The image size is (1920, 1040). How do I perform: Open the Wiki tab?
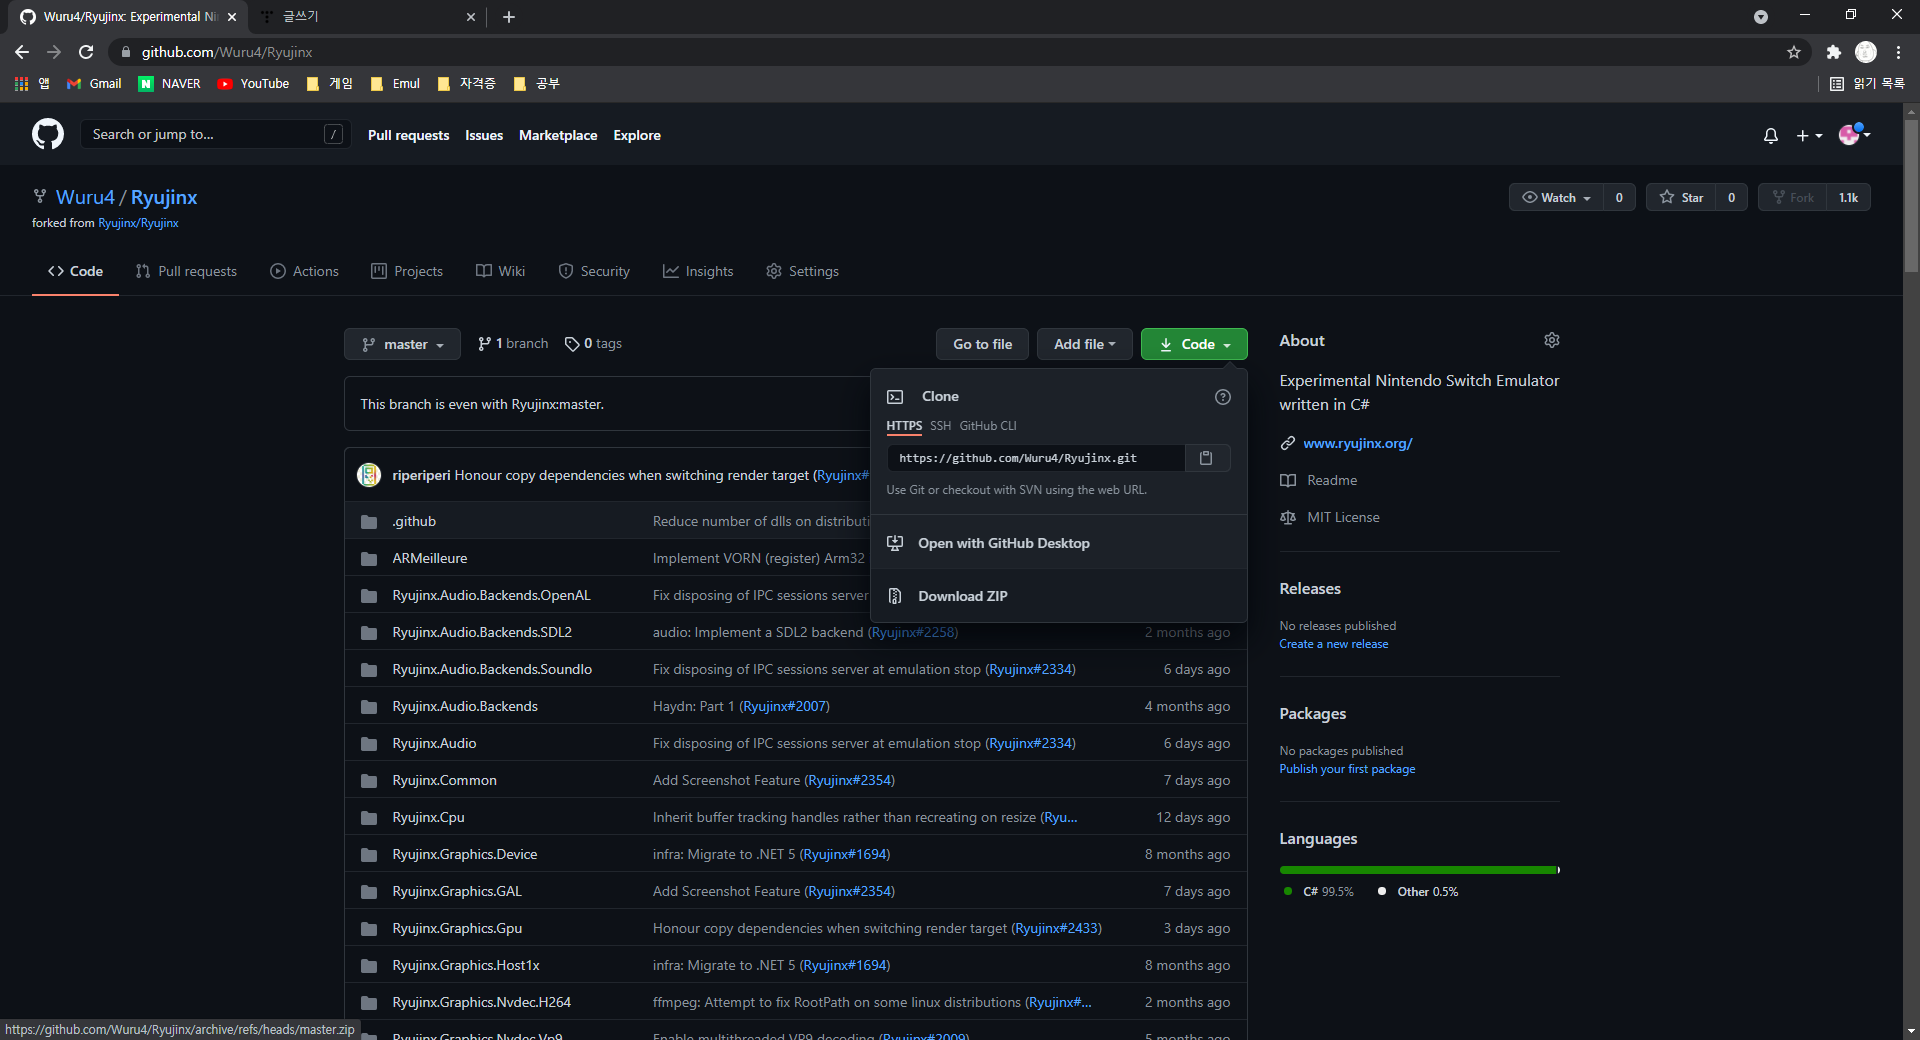point(500,271)
